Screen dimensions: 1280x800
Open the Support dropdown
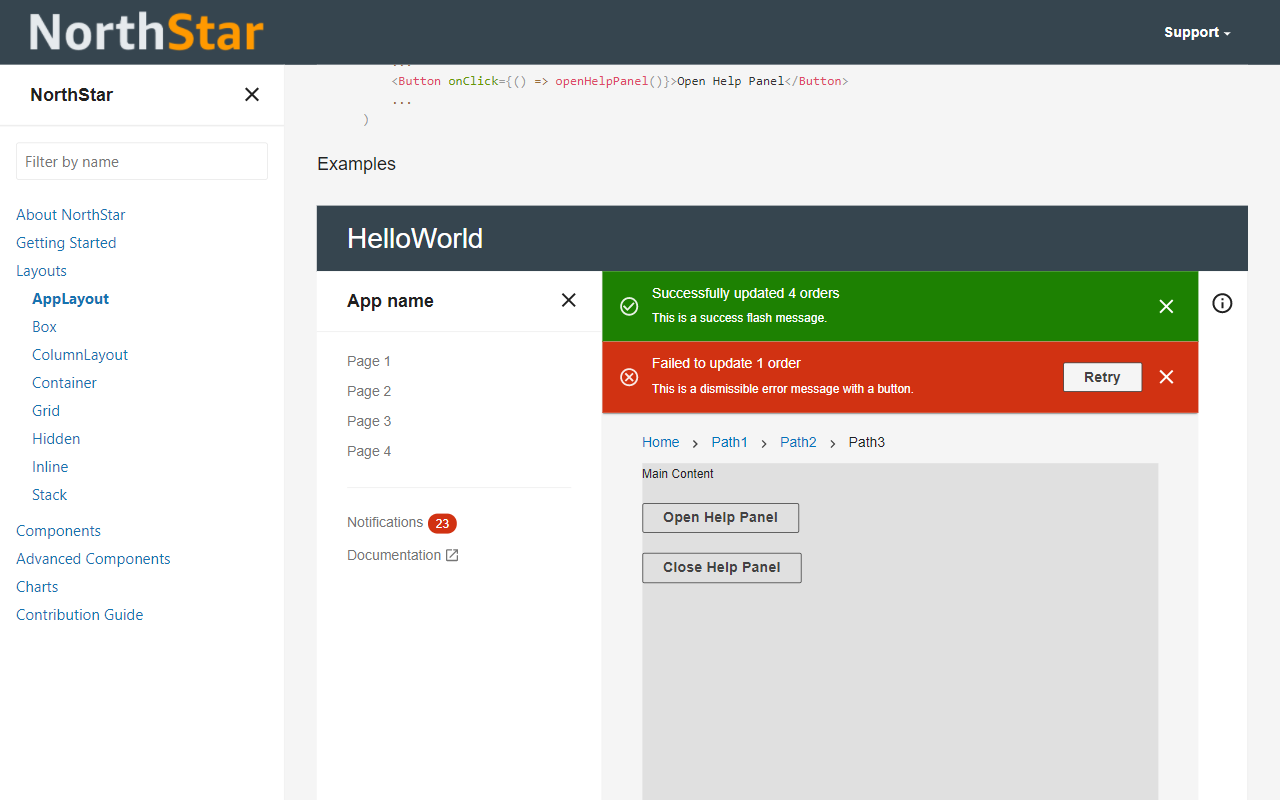[1196, 31]
